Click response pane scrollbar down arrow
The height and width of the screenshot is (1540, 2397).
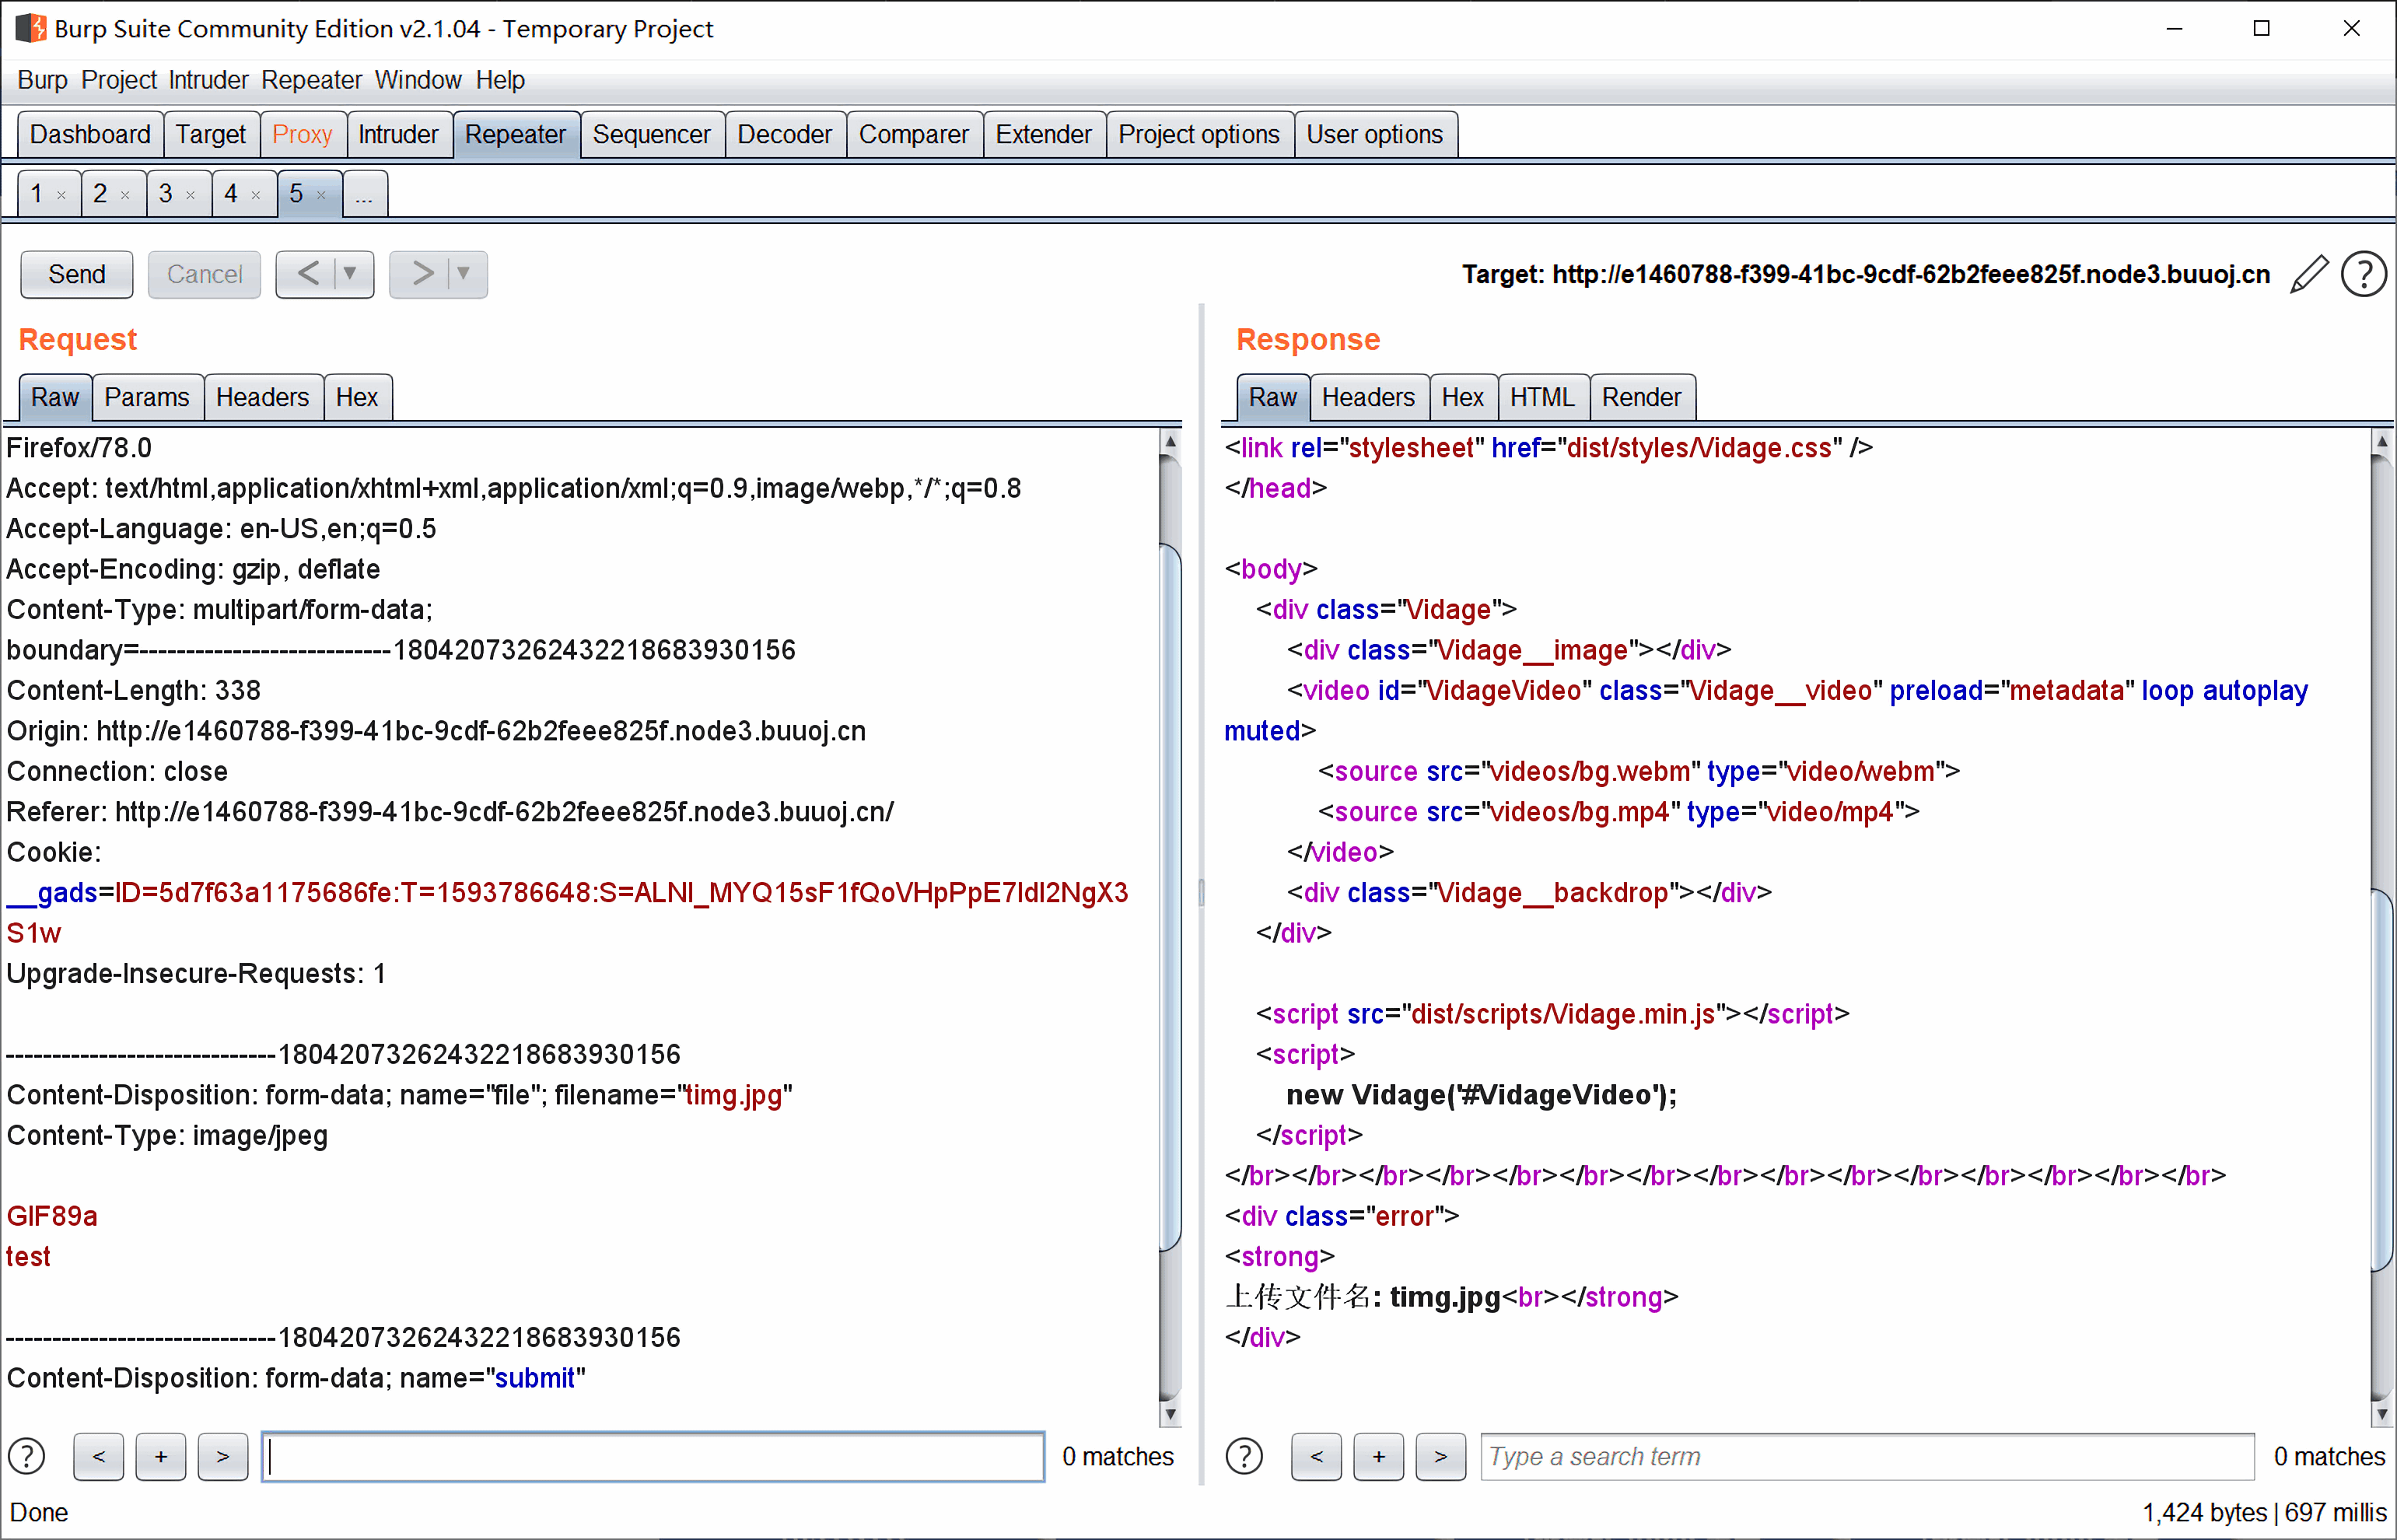point(2382,1414)
